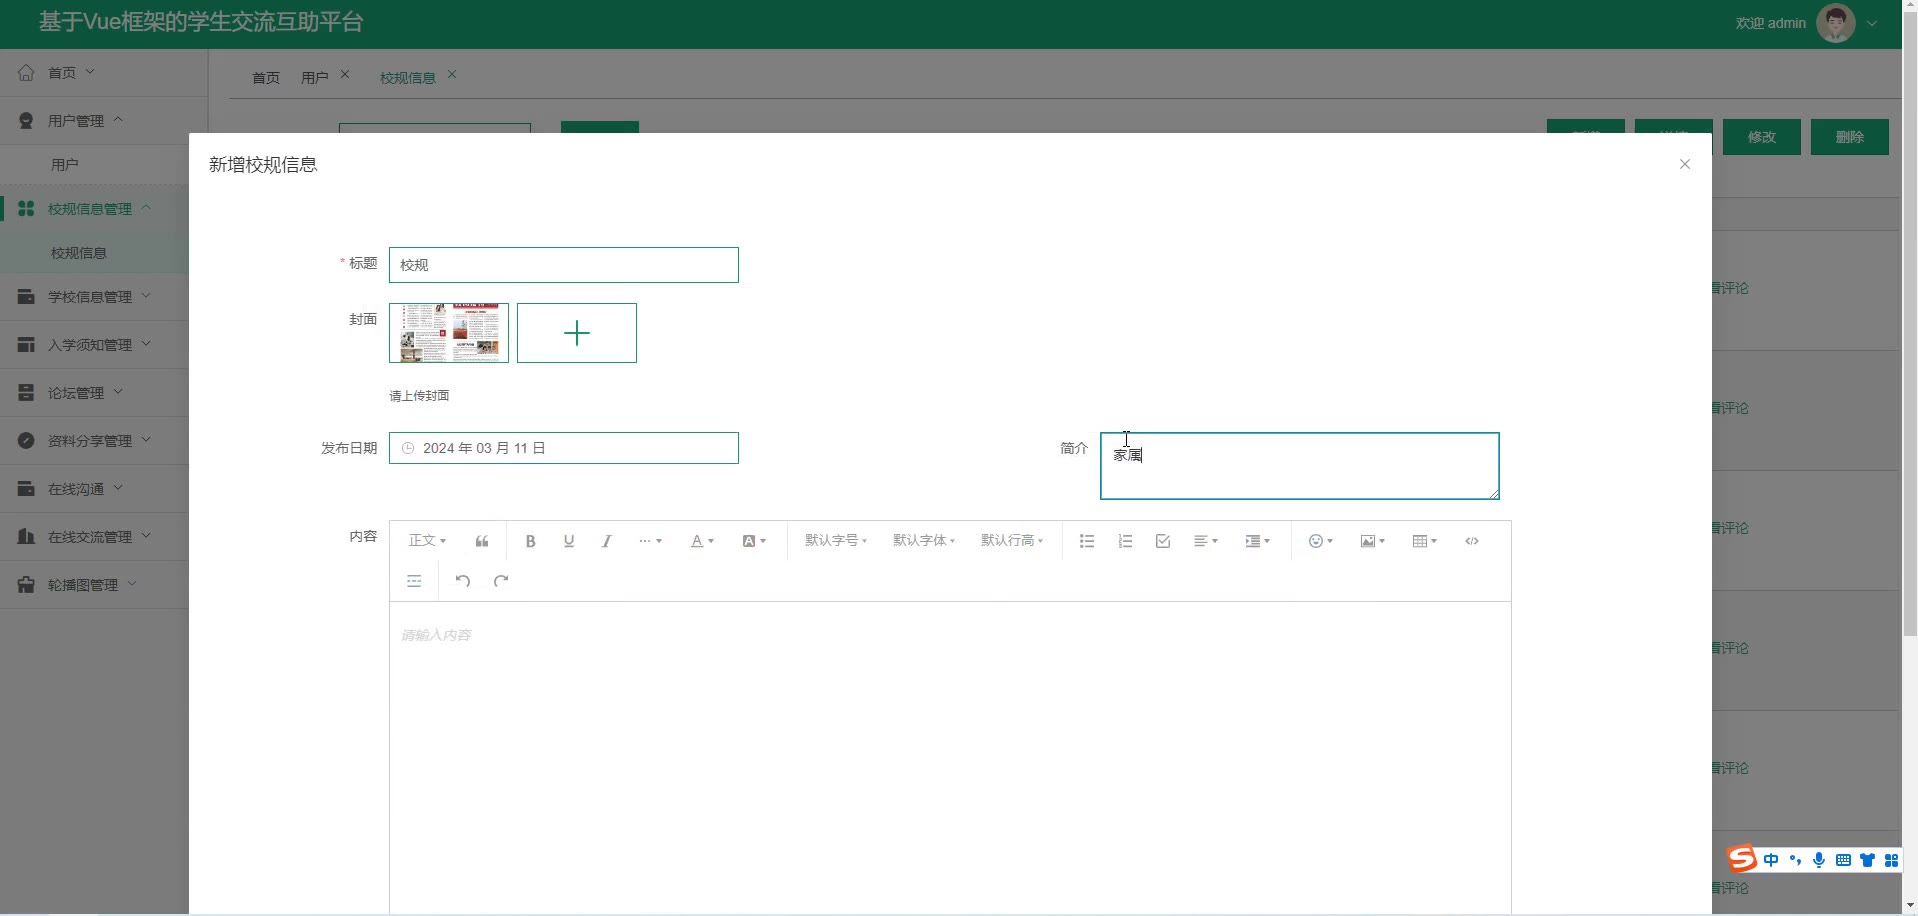The width and height of the screenshot is (1918, 916).
Task: Switch to the 首页 tab
Action: coord(266,77)
